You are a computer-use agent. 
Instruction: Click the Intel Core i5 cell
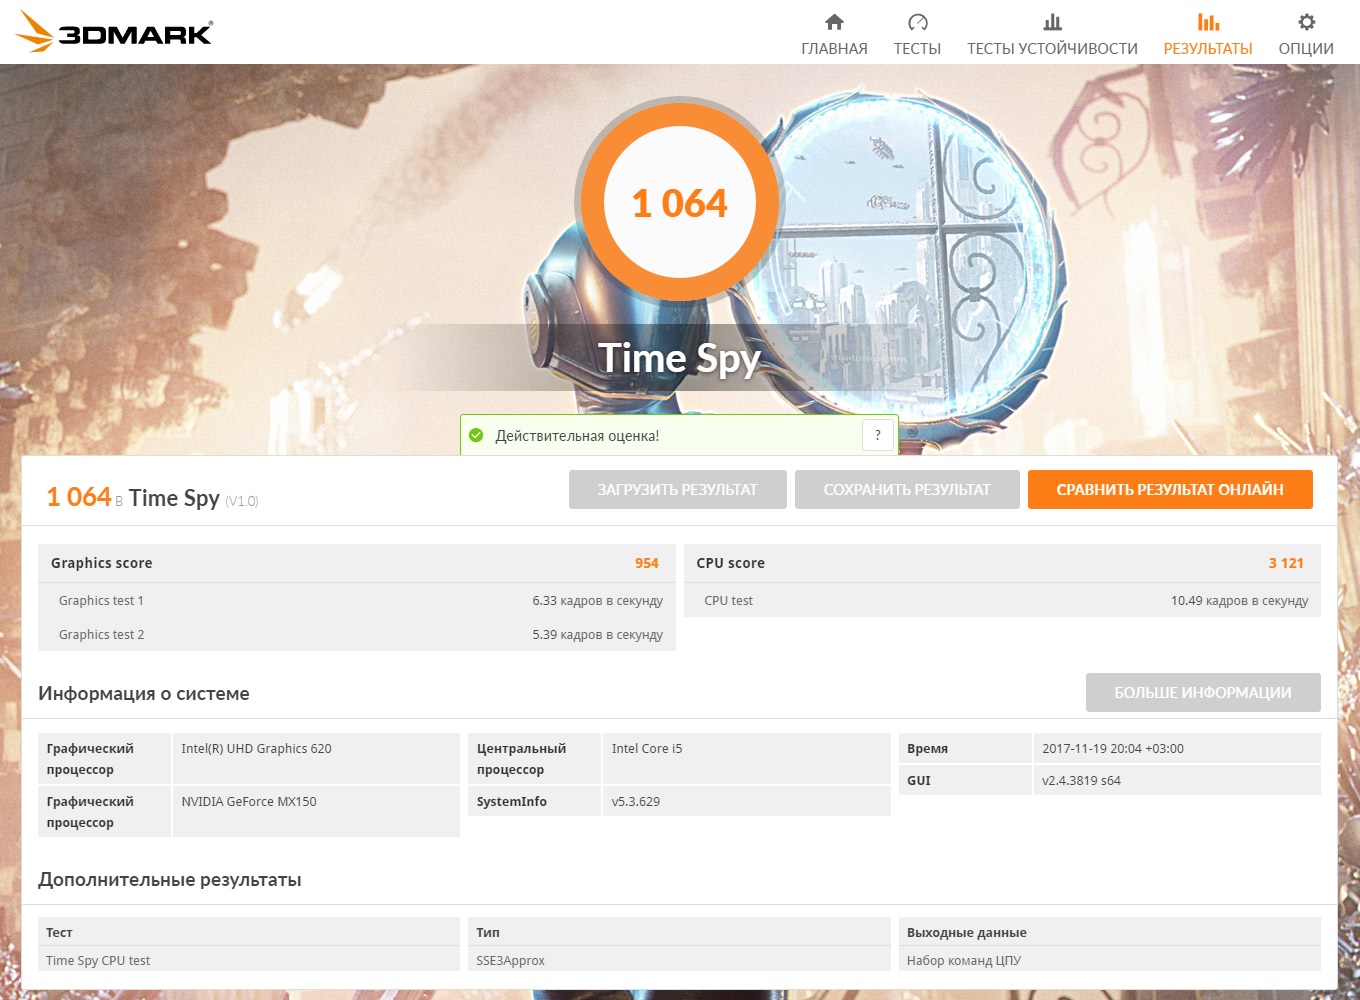click(746, 759)
